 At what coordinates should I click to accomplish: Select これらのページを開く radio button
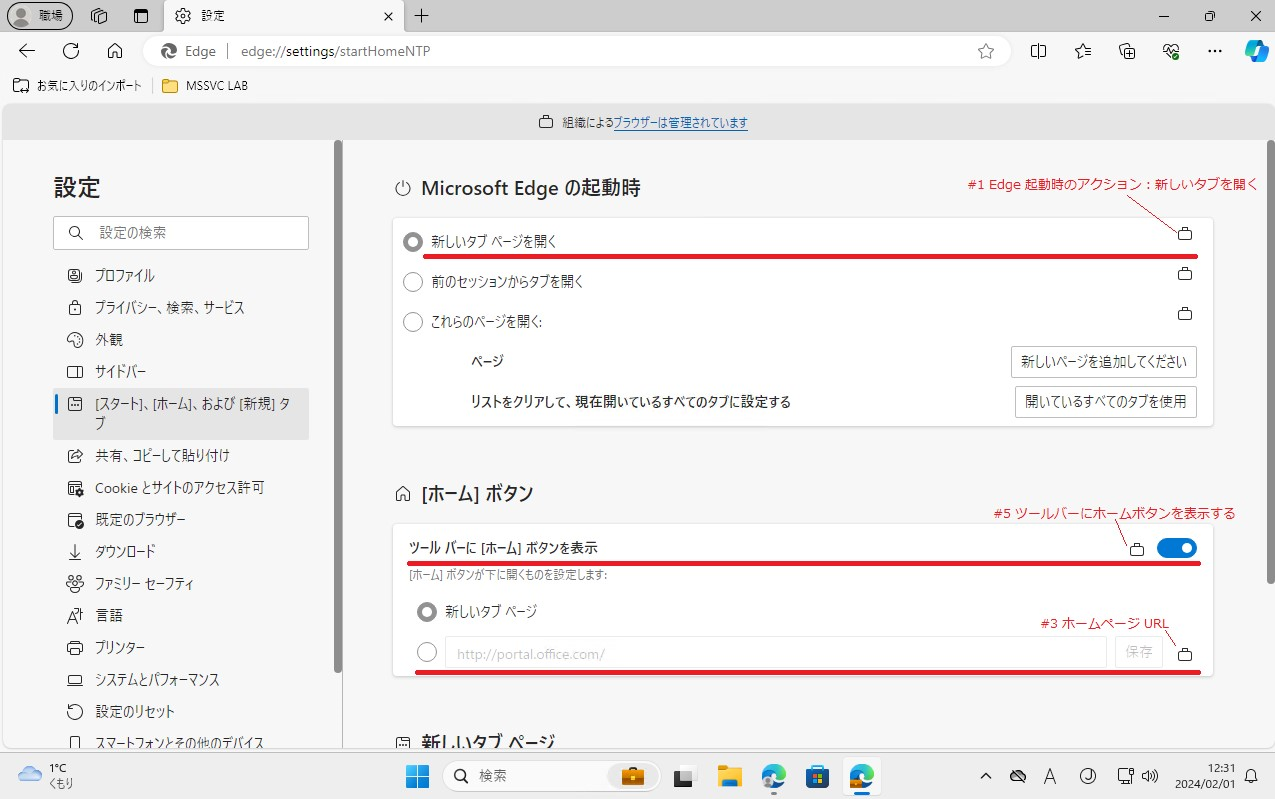[413, 322]
